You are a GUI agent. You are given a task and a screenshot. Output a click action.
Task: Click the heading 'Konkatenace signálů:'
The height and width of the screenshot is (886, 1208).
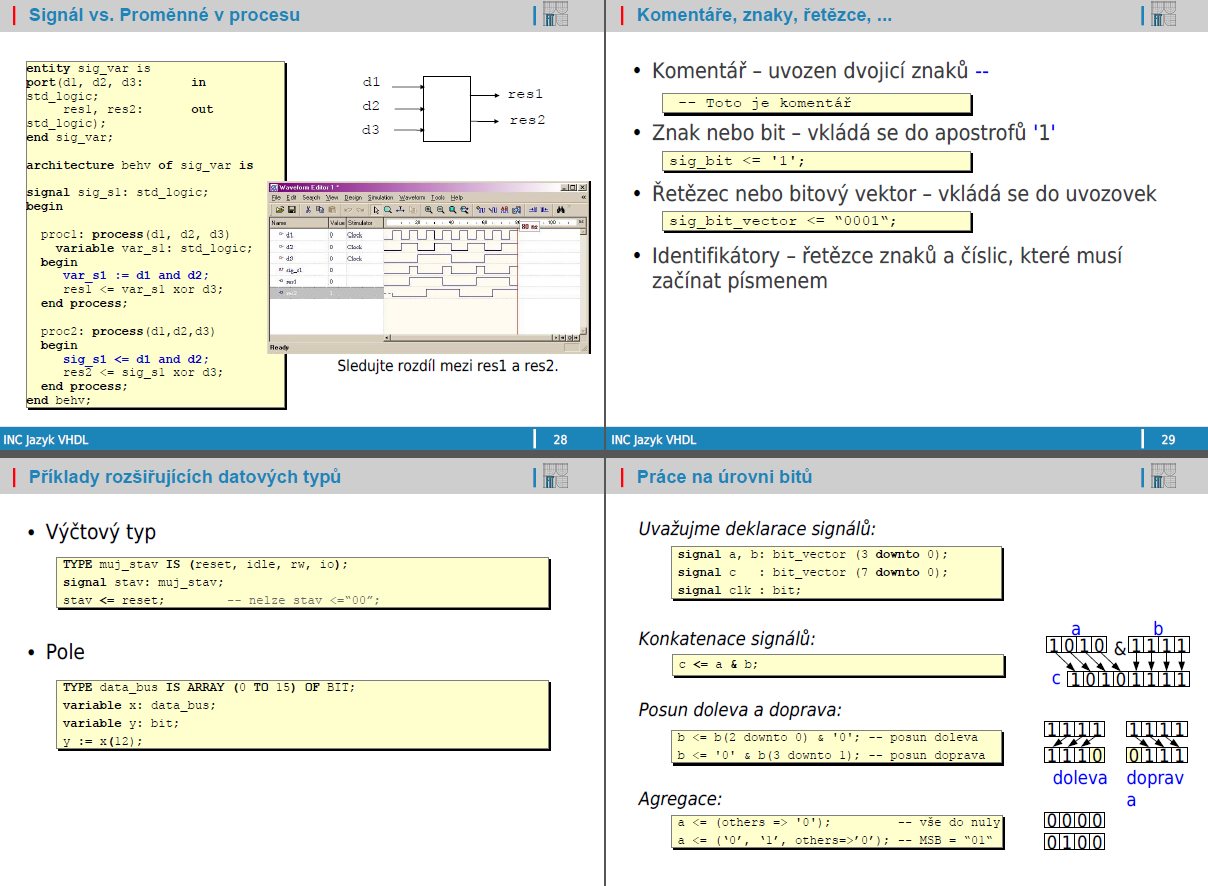(x=727, y=638)
